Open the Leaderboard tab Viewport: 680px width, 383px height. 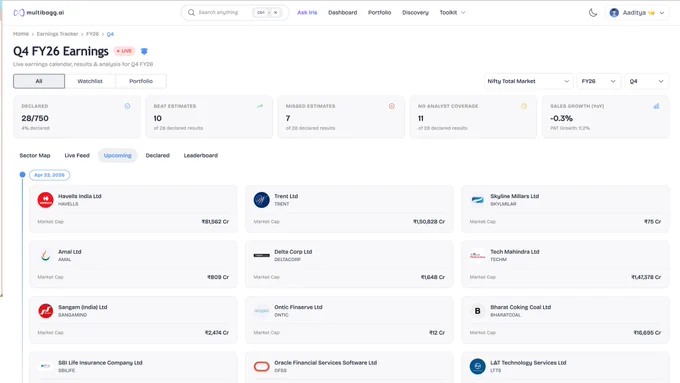pos(201,155)
